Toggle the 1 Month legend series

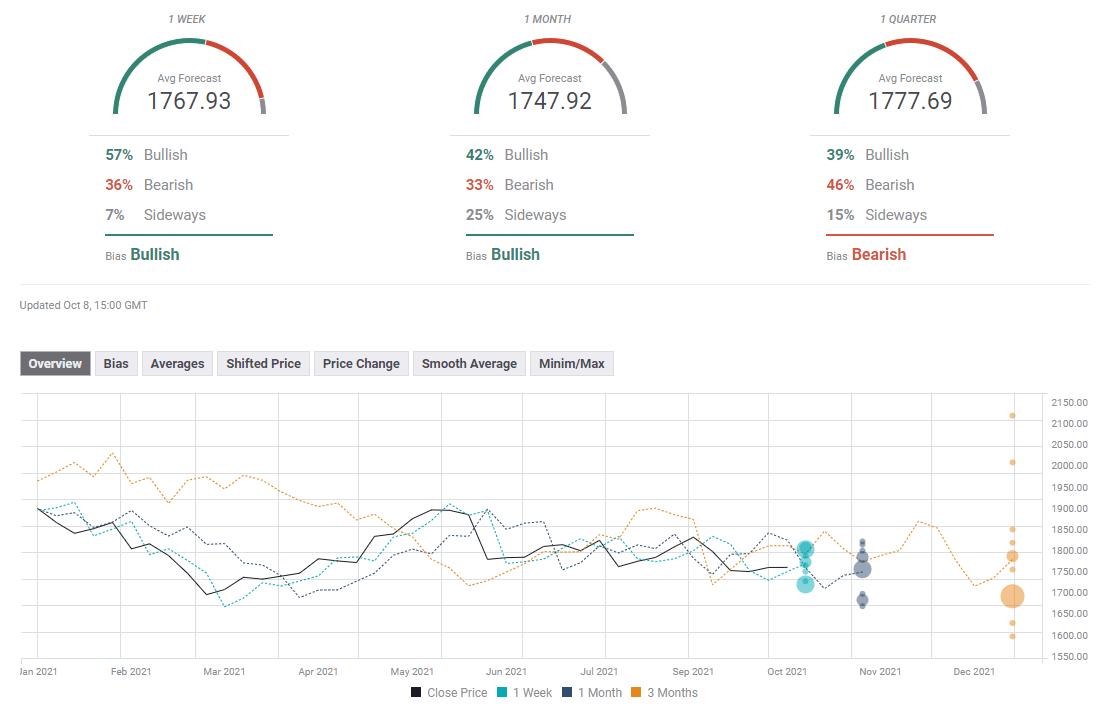pyautogui.click(x=592, y=692)
